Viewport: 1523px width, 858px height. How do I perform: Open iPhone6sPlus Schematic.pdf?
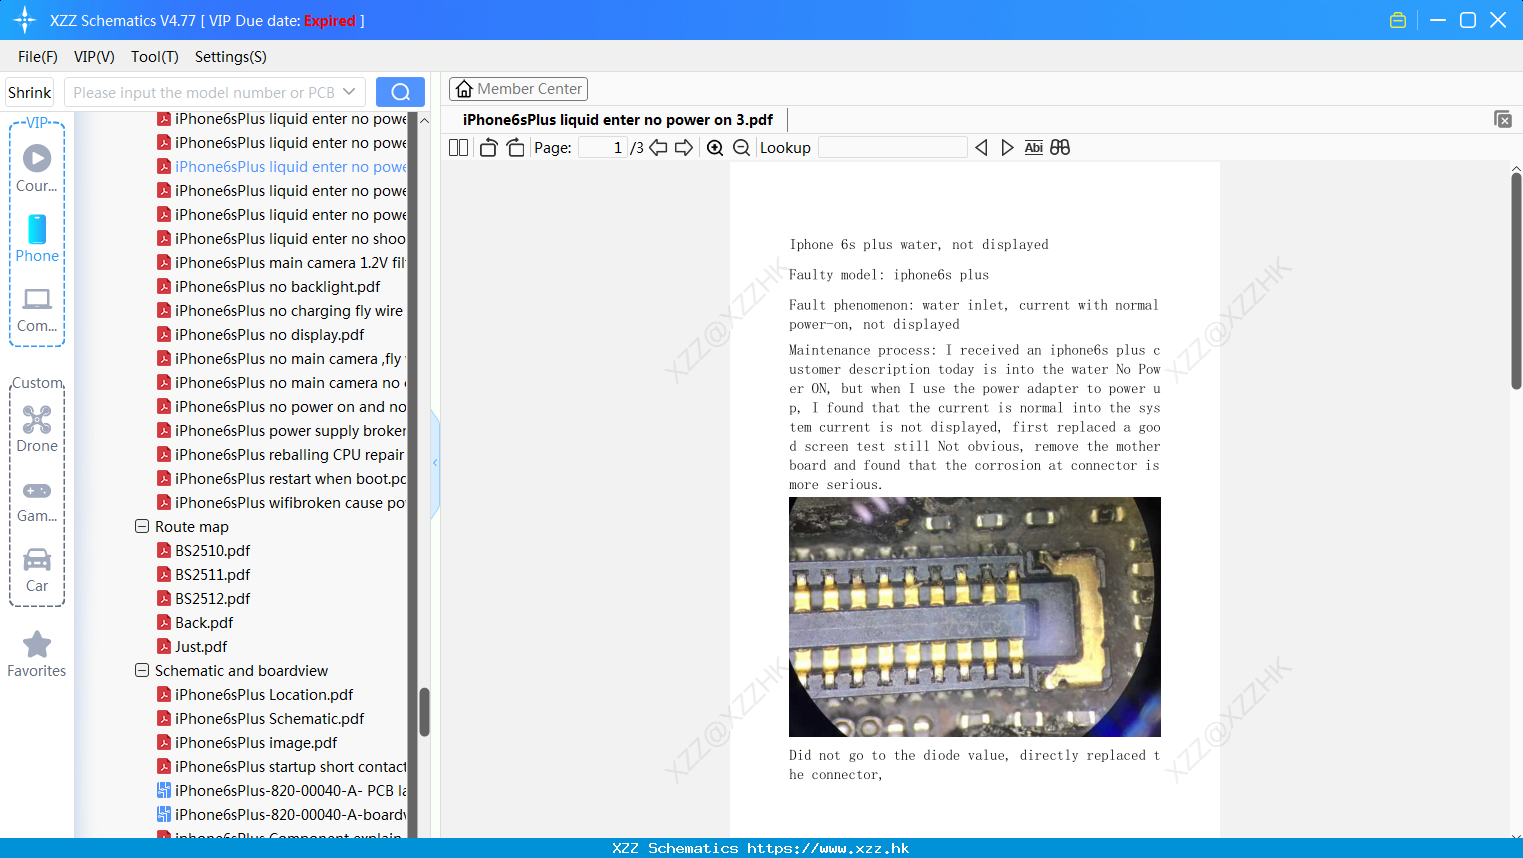pos(269,718)
